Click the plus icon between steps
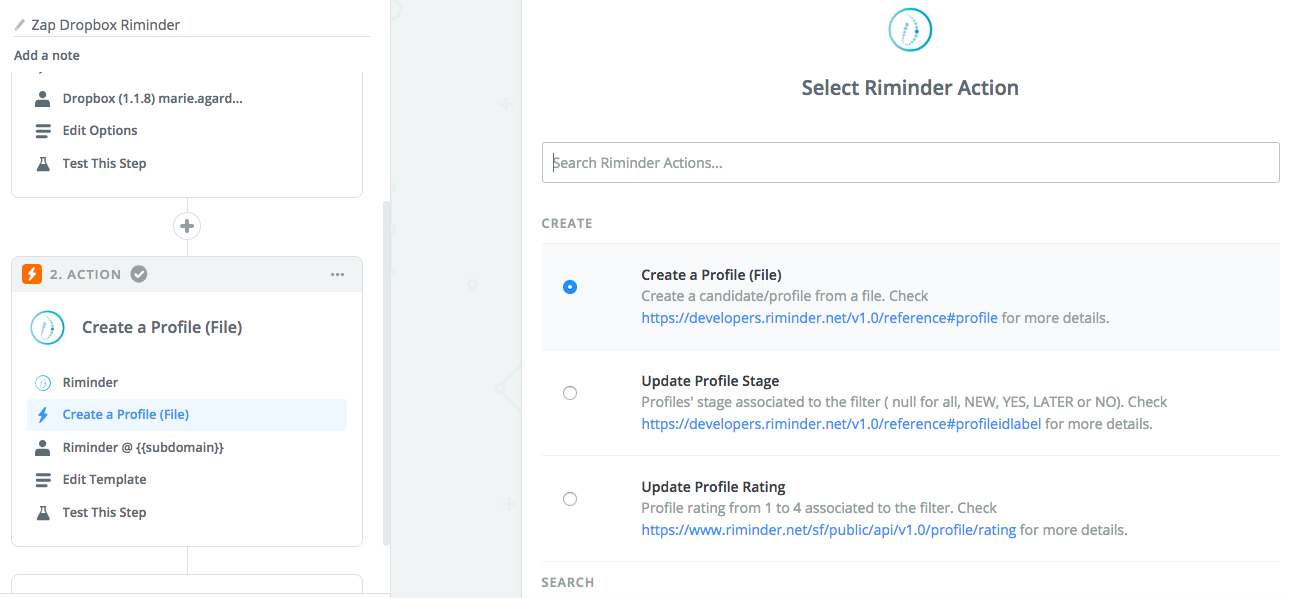Screen dimensions: 1289x598 point(187,226)
